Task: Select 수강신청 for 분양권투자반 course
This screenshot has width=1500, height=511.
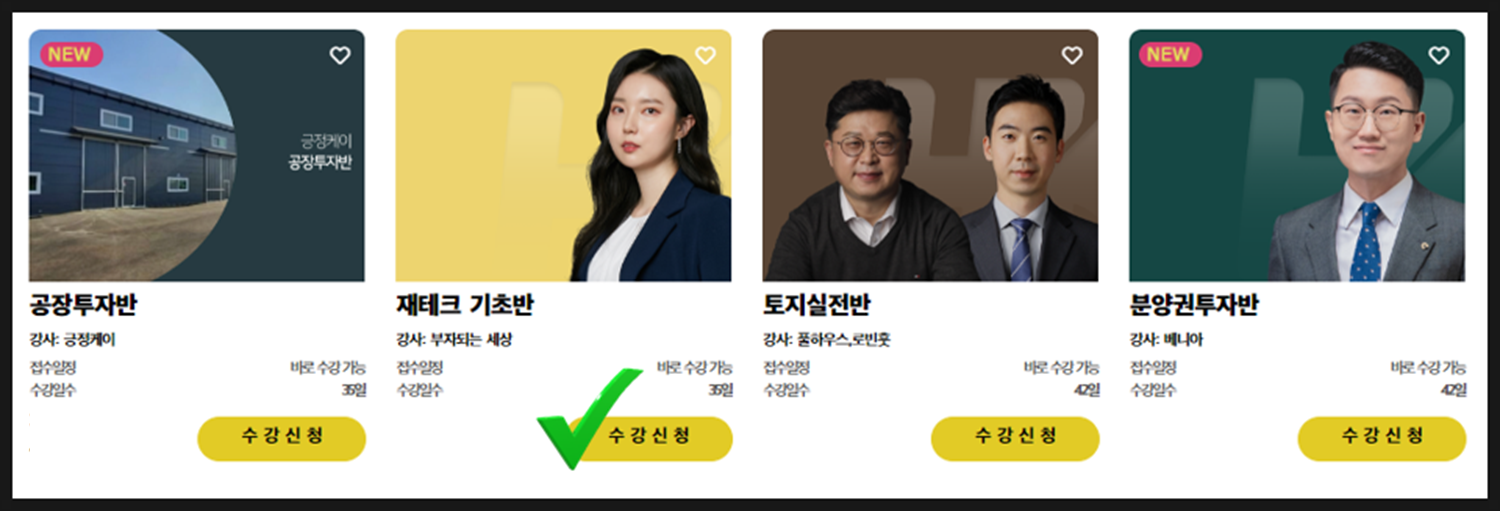Action: pyautogui.click(x=1382, y=438)
